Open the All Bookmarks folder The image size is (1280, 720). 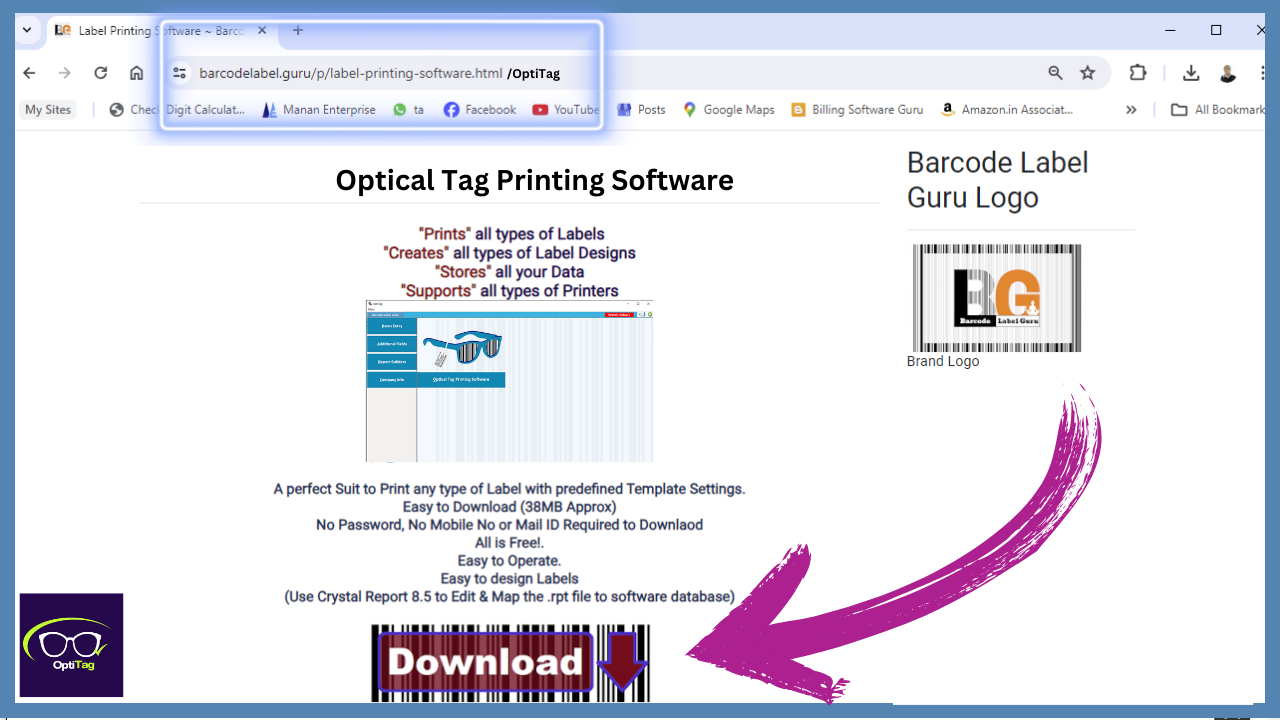coord(1217,110)
